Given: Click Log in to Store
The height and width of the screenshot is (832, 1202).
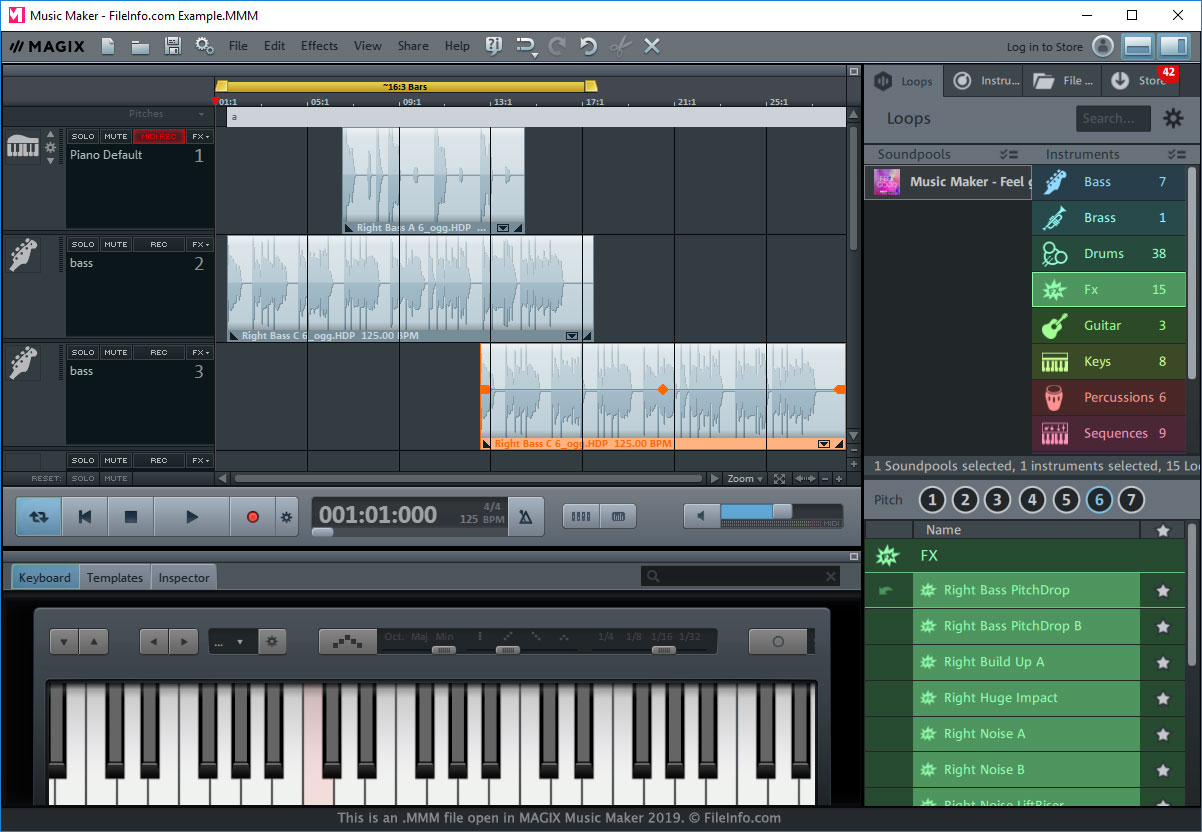Looking at the screenshot, I should (1044, 47).
